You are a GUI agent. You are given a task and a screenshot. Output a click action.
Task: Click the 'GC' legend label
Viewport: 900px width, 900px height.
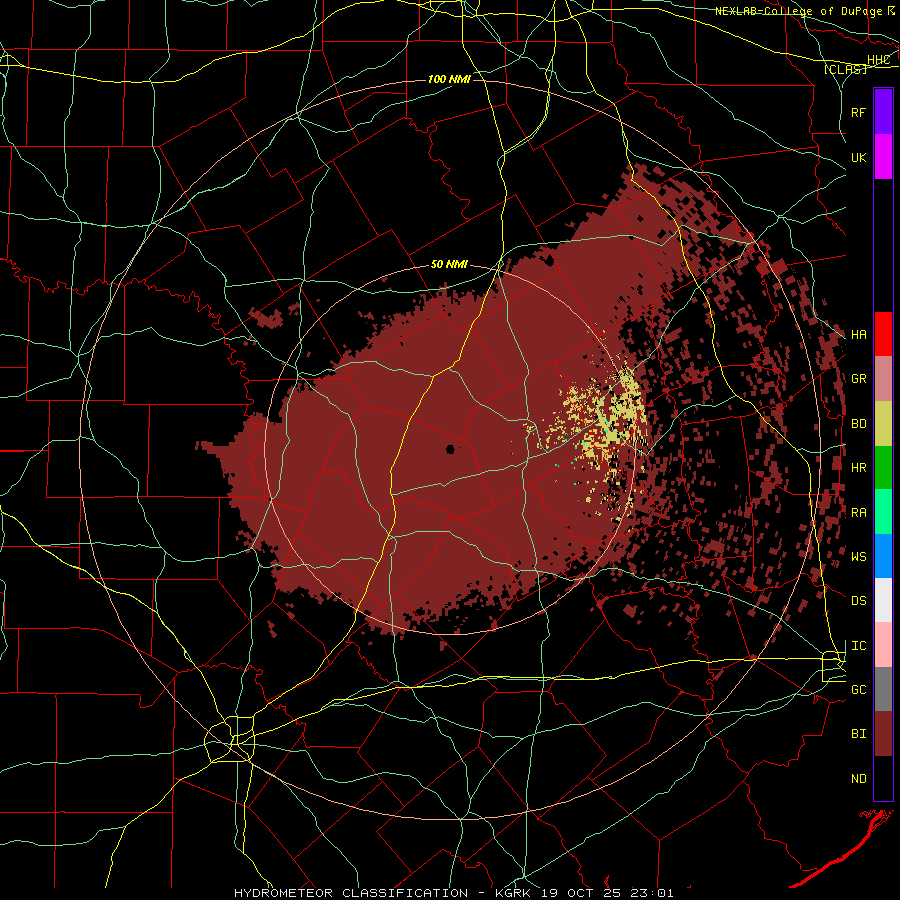point(859,690)
